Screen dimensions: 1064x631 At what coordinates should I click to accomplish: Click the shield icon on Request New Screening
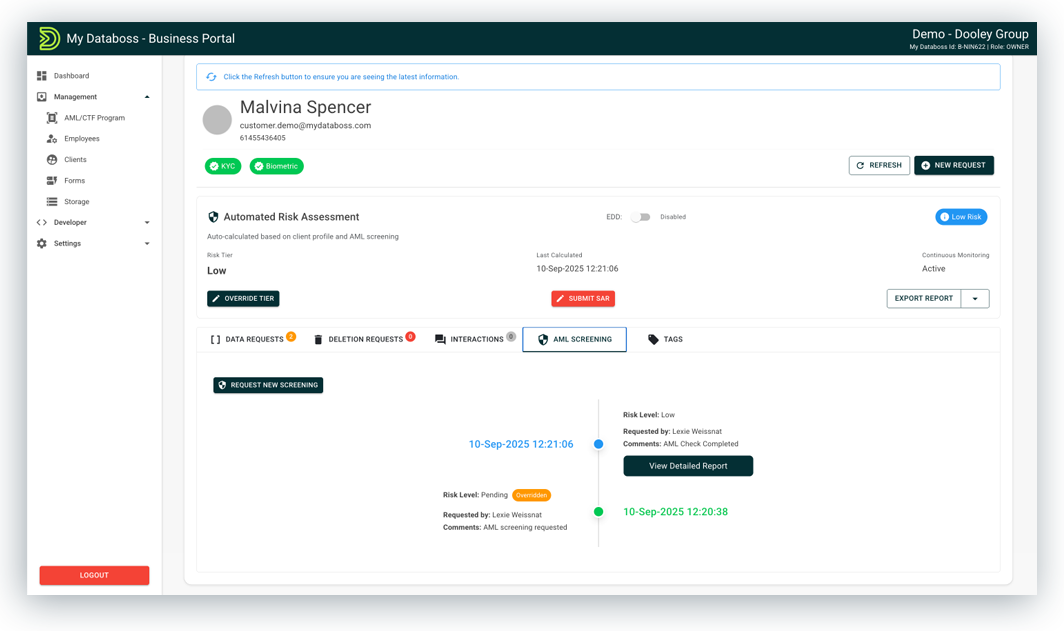pyautogui.click(x=221, y=385)
